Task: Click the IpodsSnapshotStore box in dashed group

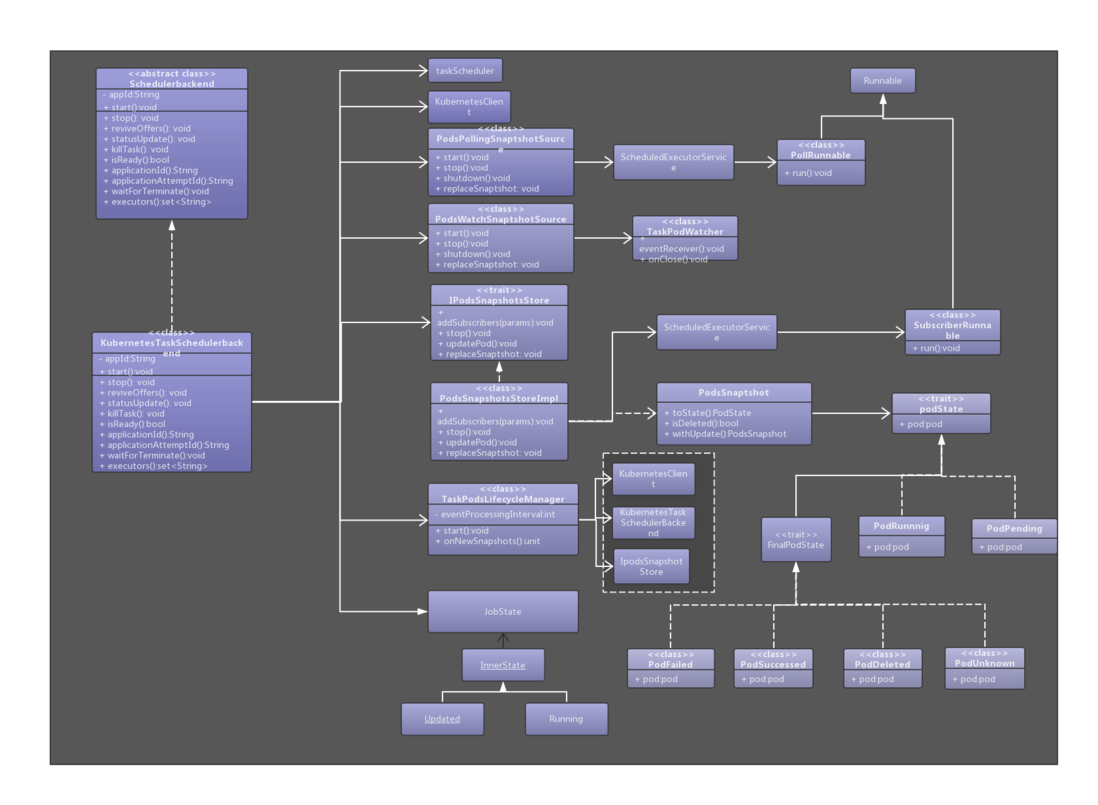Action: pos(651,566)
